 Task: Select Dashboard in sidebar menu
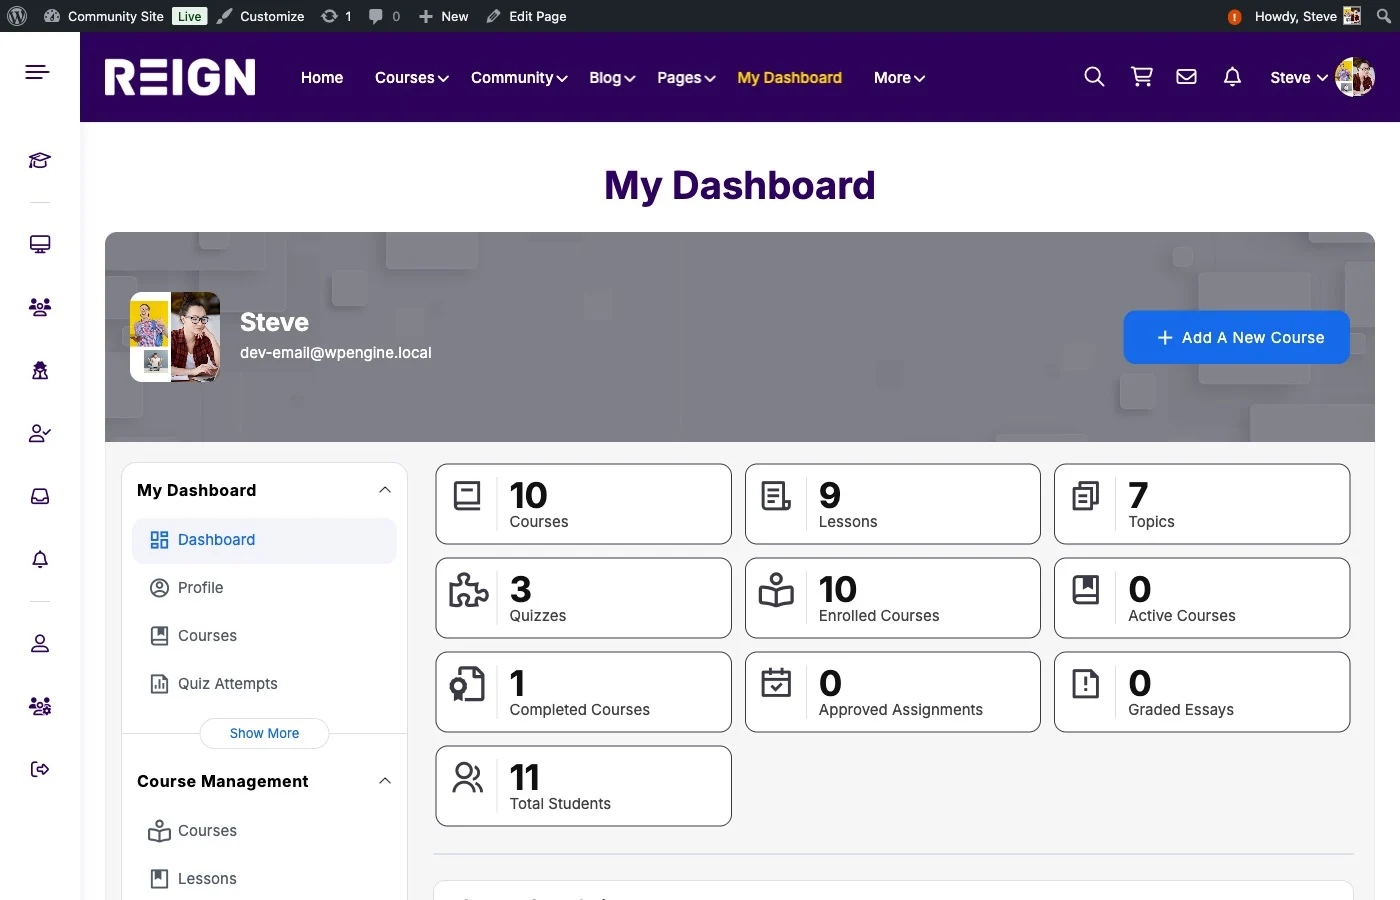click(264, 540)
